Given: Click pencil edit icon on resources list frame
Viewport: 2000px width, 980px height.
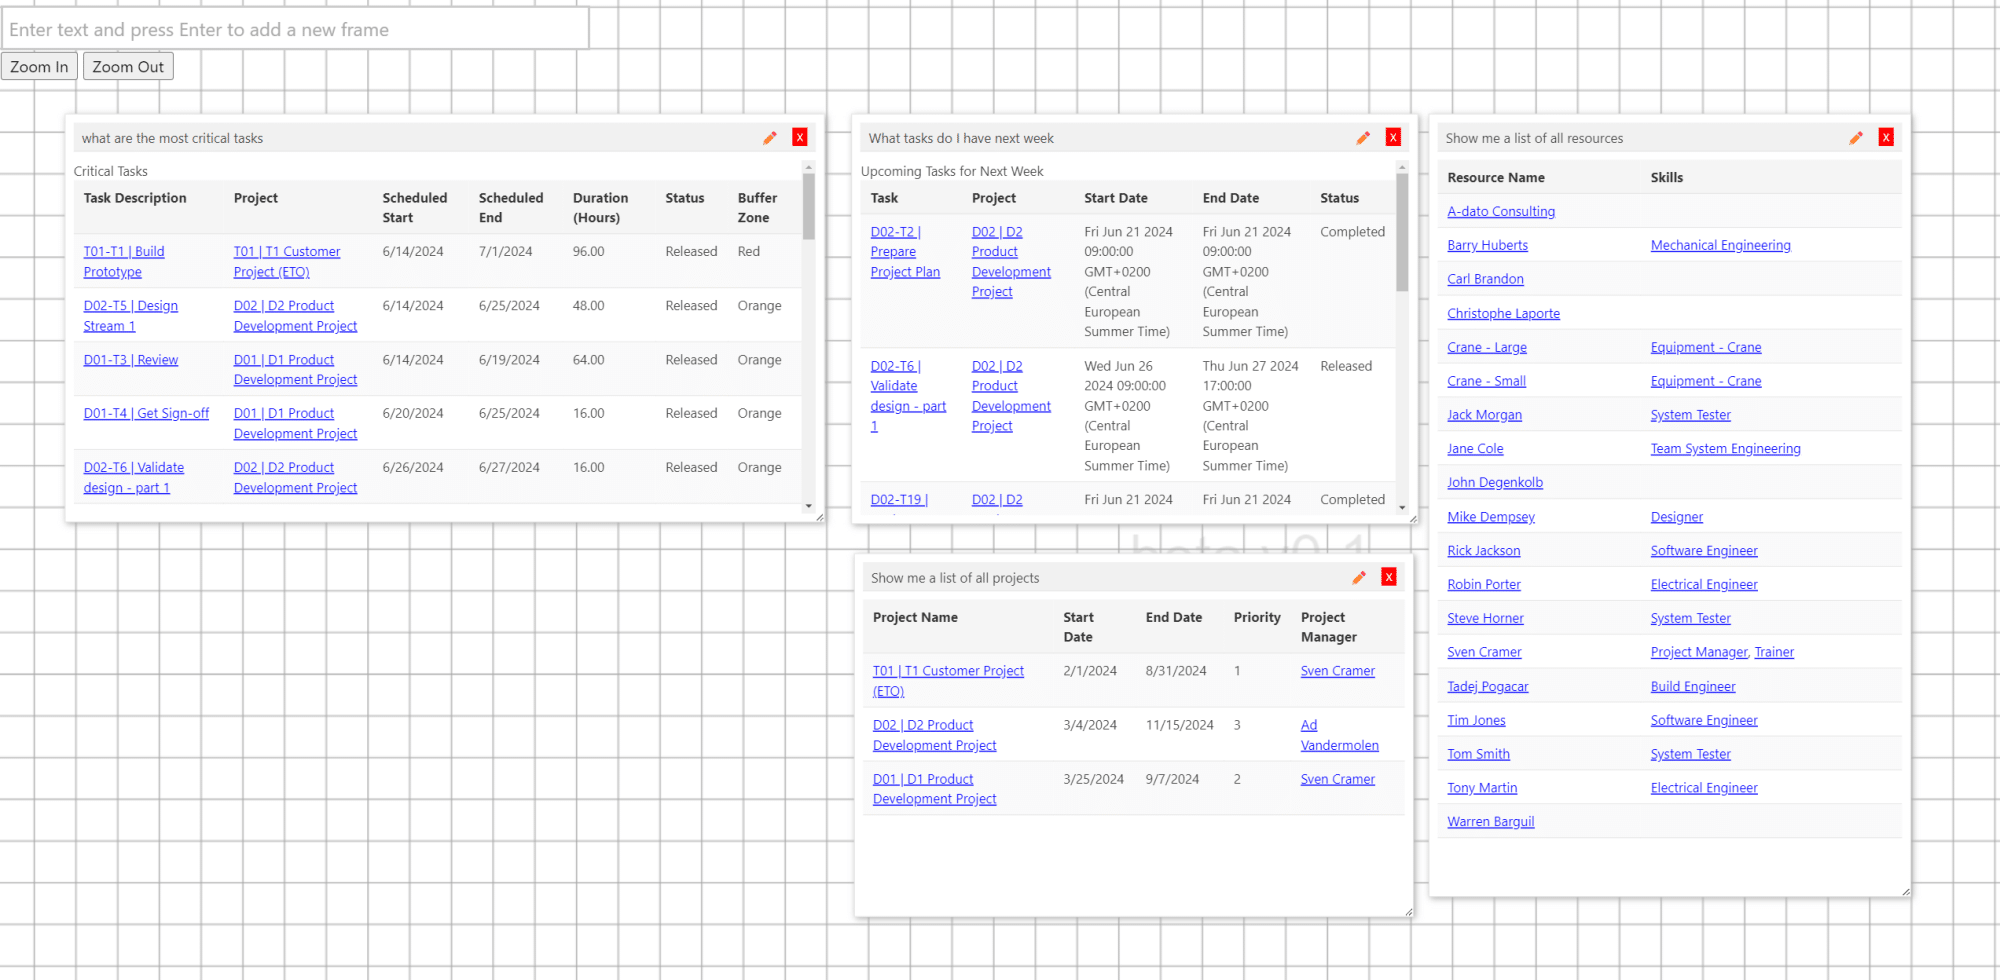Looking at the screenshot, I should 1855,138.
